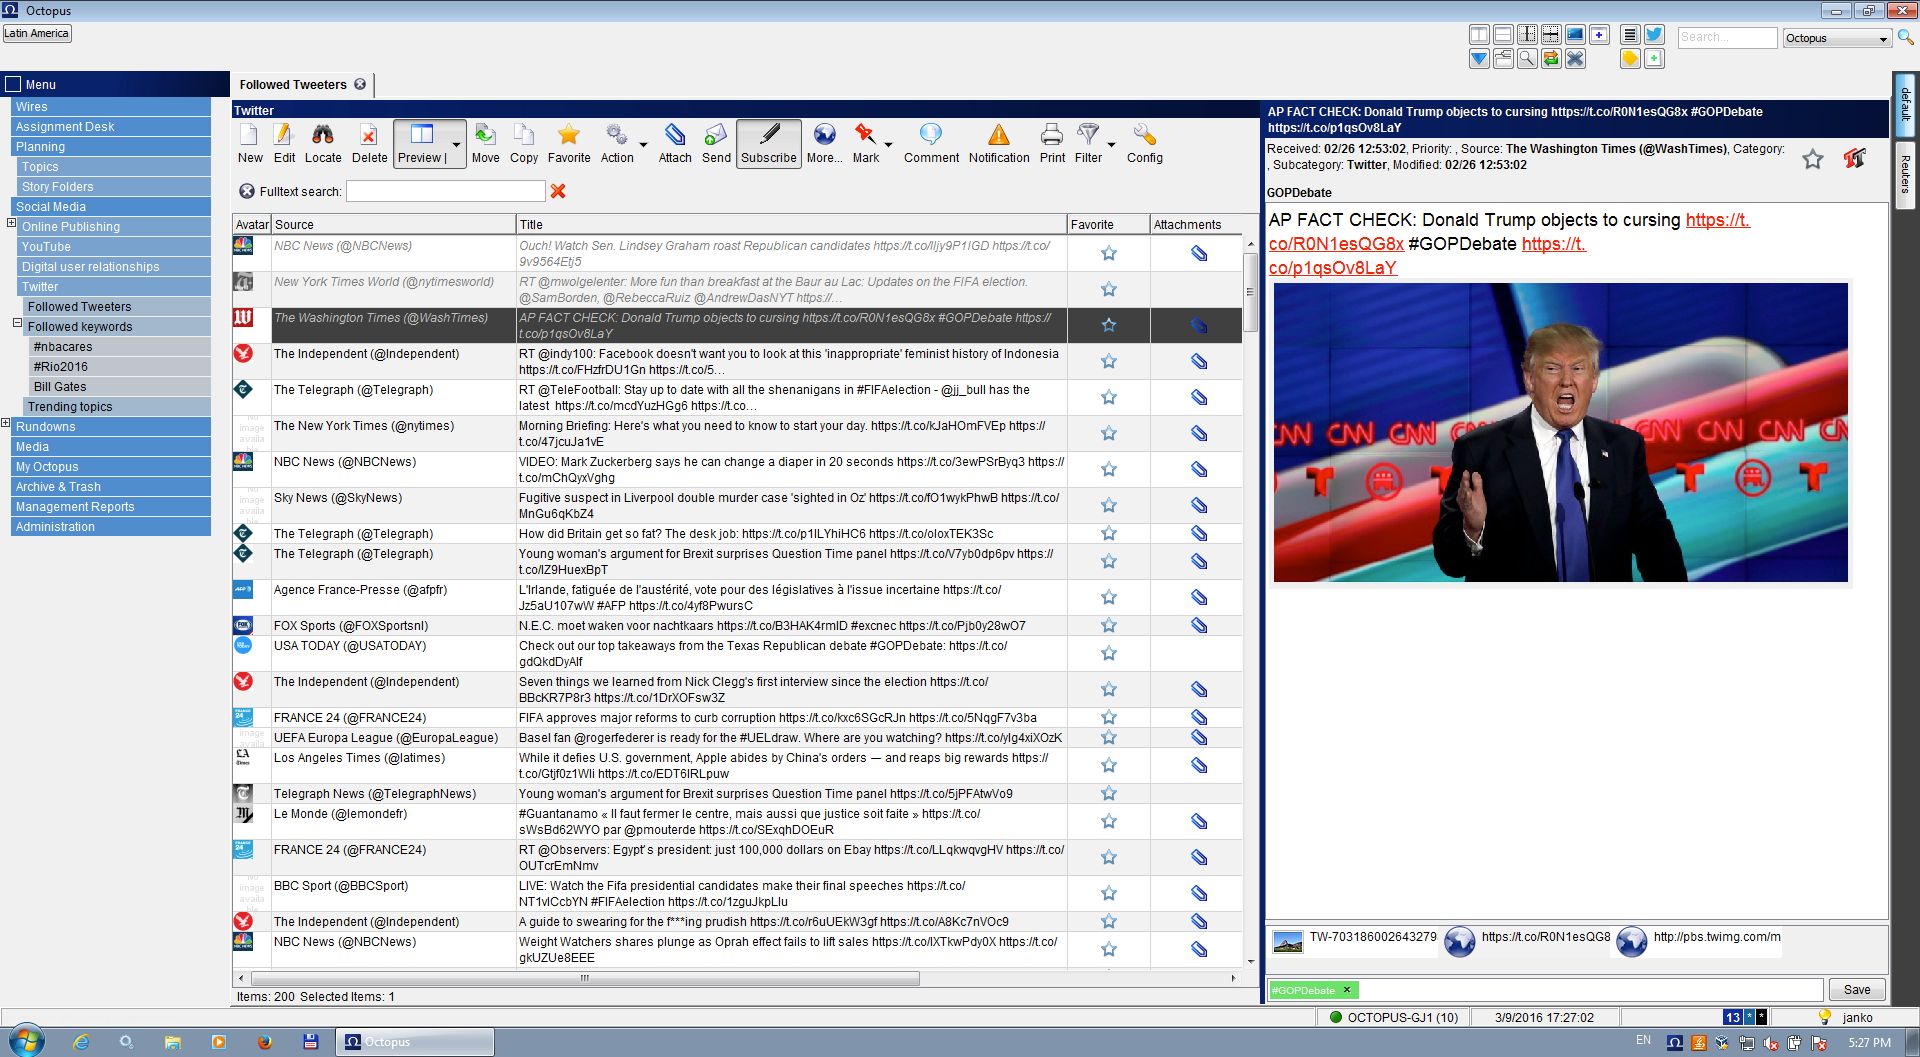The height and width of the screenshot is (1057, 1920).
Task: Click the Save button in the detail pane
Action: [1856, 989]
